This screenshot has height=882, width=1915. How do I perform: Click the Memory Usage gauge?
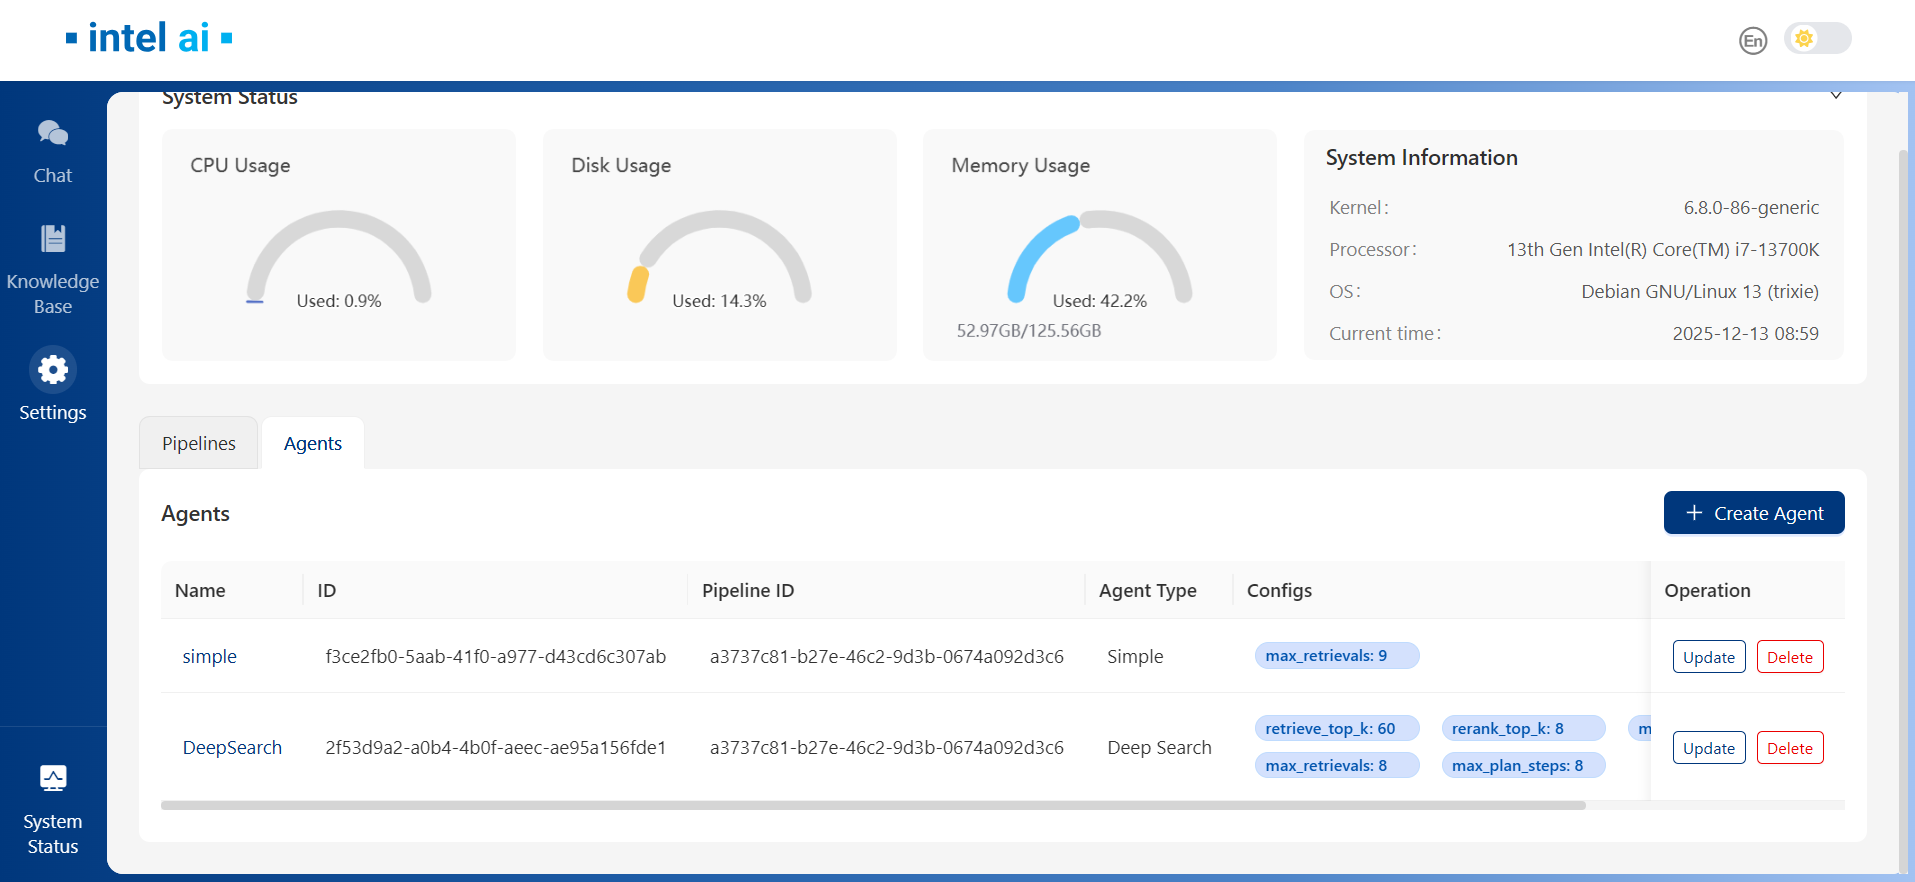[x=1099, y=256]
